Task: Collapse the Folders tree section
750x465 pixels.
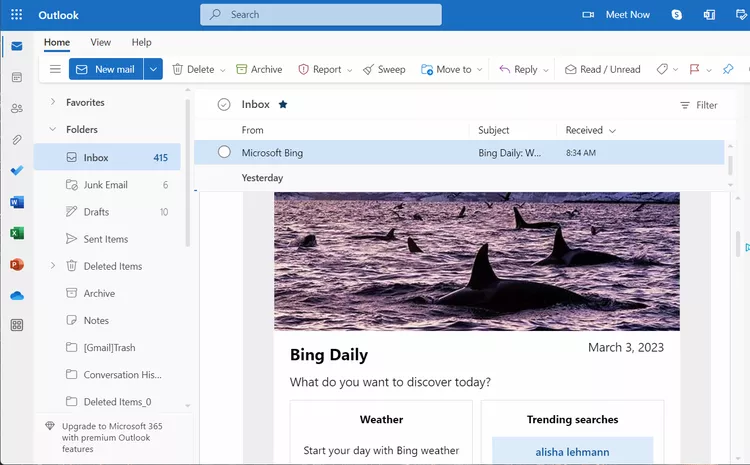Action: 53,129
